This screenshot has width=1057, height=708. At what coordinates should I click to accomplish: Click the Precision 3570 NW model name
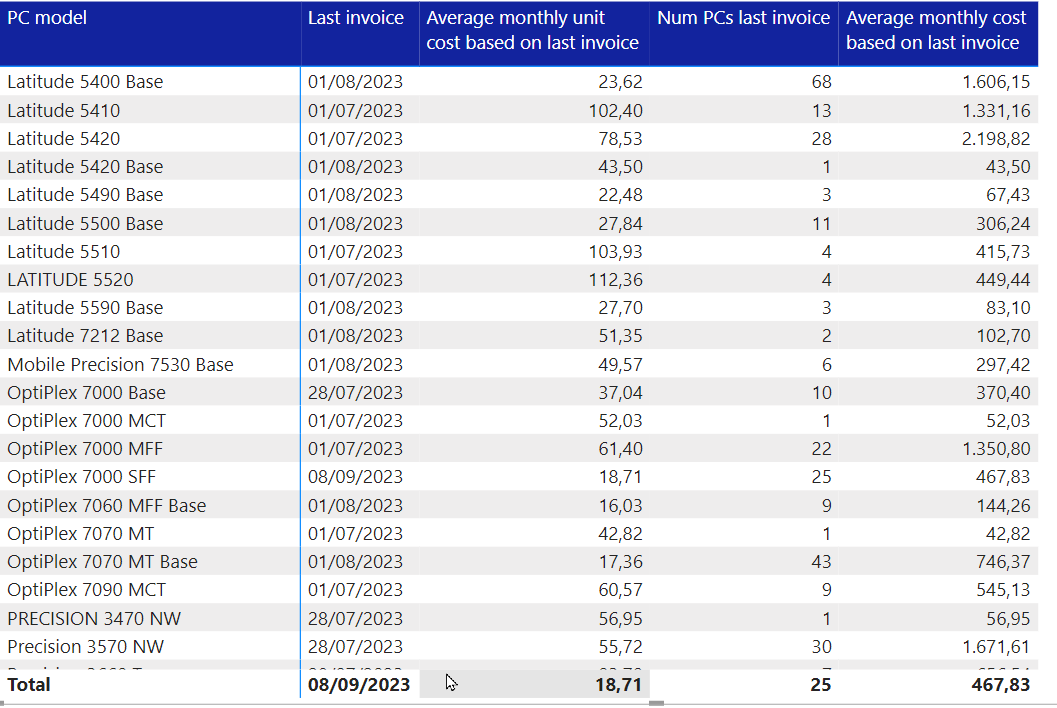86,647
